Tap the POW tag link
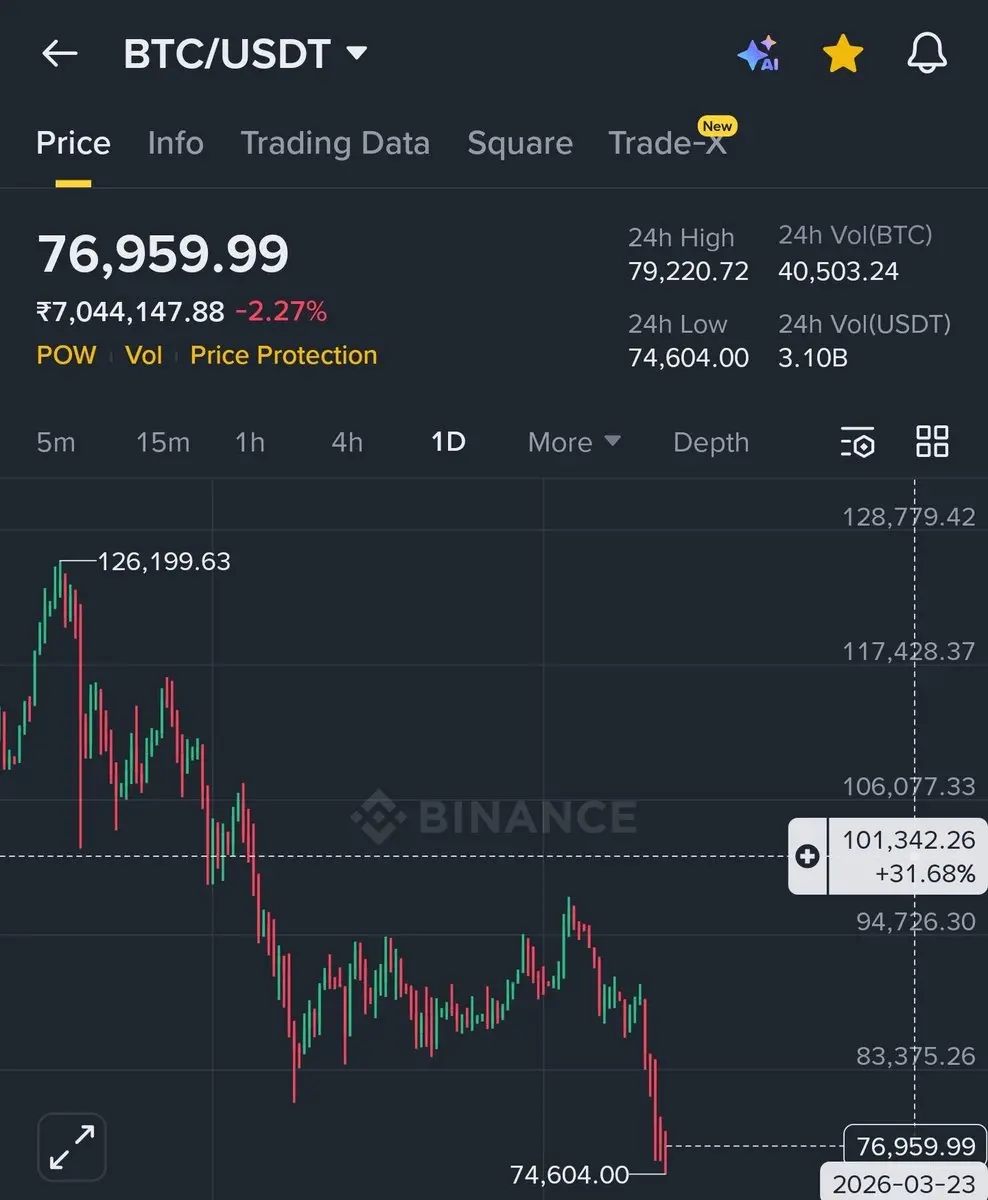This screenshot has height=1200, width=988. pos(66,355)
